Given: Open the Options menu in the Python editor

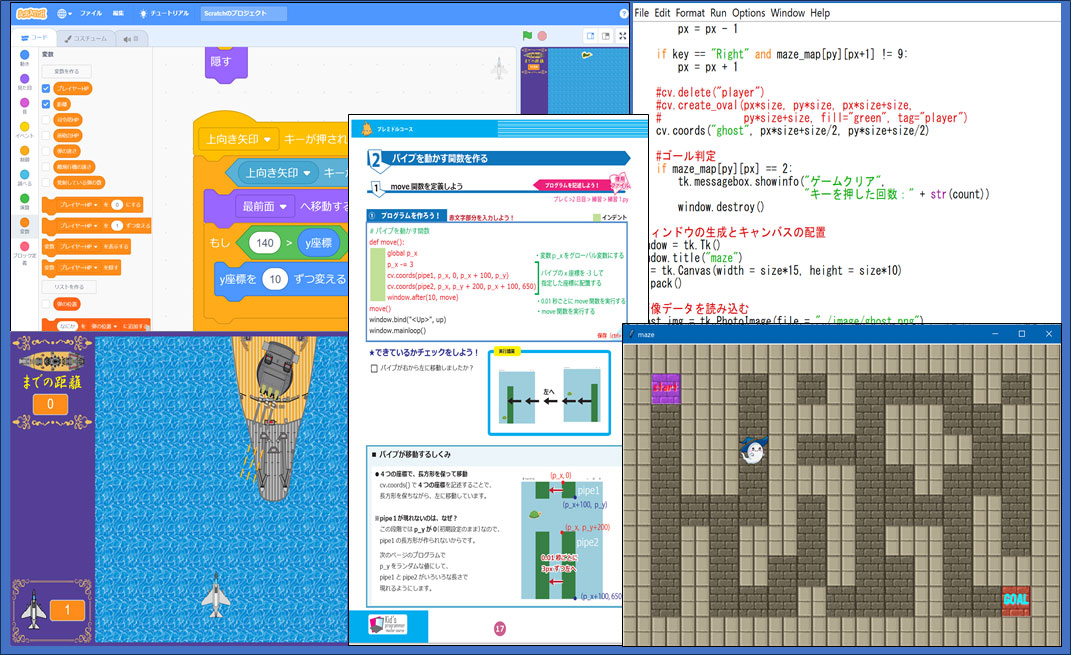Looking at the screenshot, I should [x=749, y=13].
